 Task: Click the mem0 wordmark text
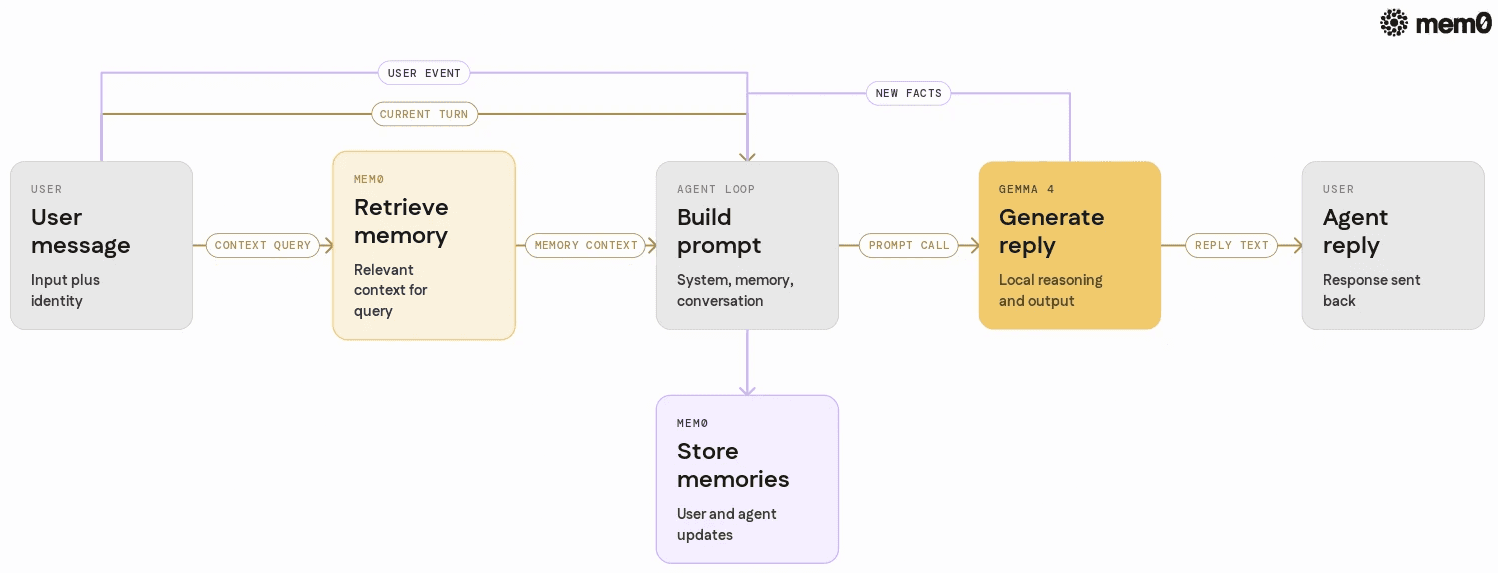(1454, 23)
